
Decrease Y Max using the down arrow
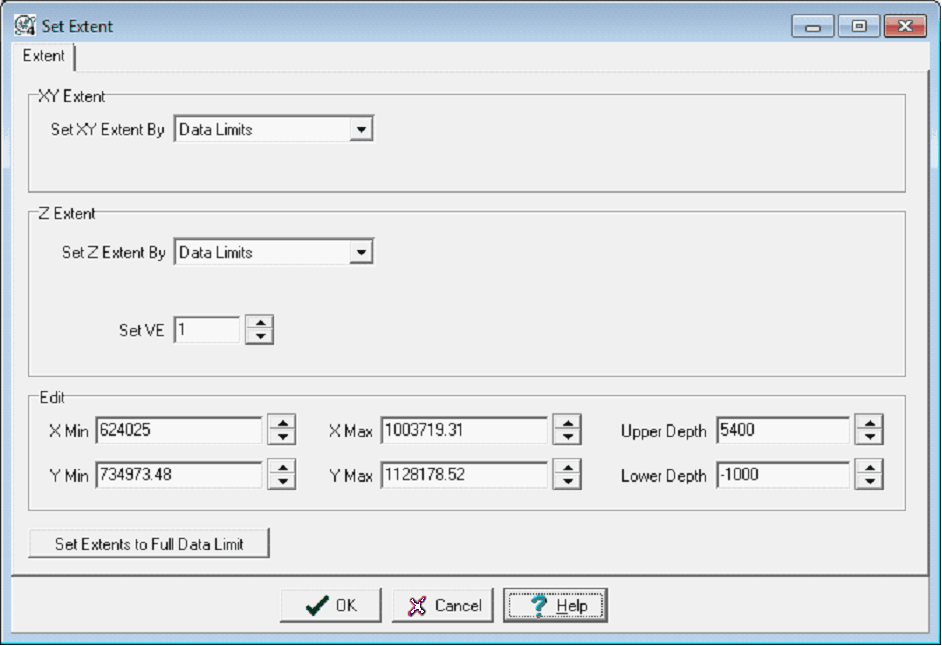click(567, 482)
